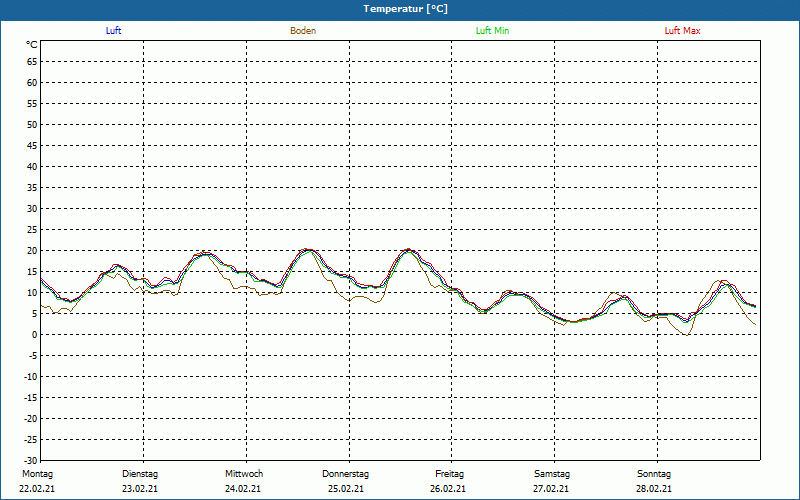Image resolution: width=800 pixels, height=500 pixels.
Task: Click the Sonntag day label
Action: [x=654, y=474]
